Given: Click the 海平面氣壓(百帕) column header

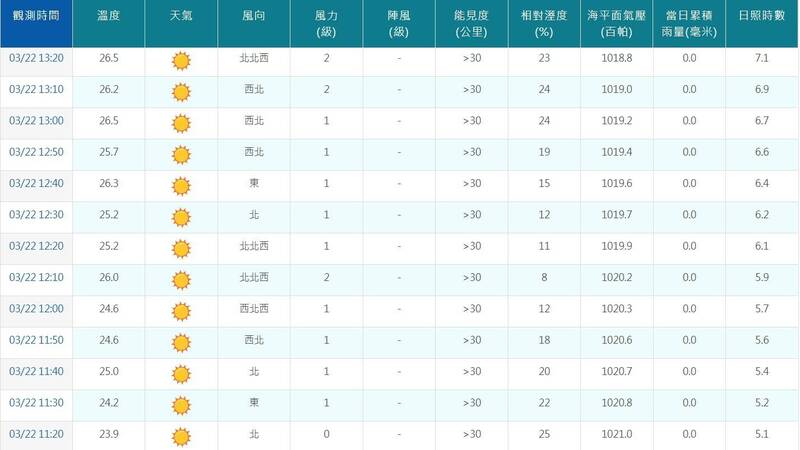Looking at the screenshot, I should pos(617,23).
